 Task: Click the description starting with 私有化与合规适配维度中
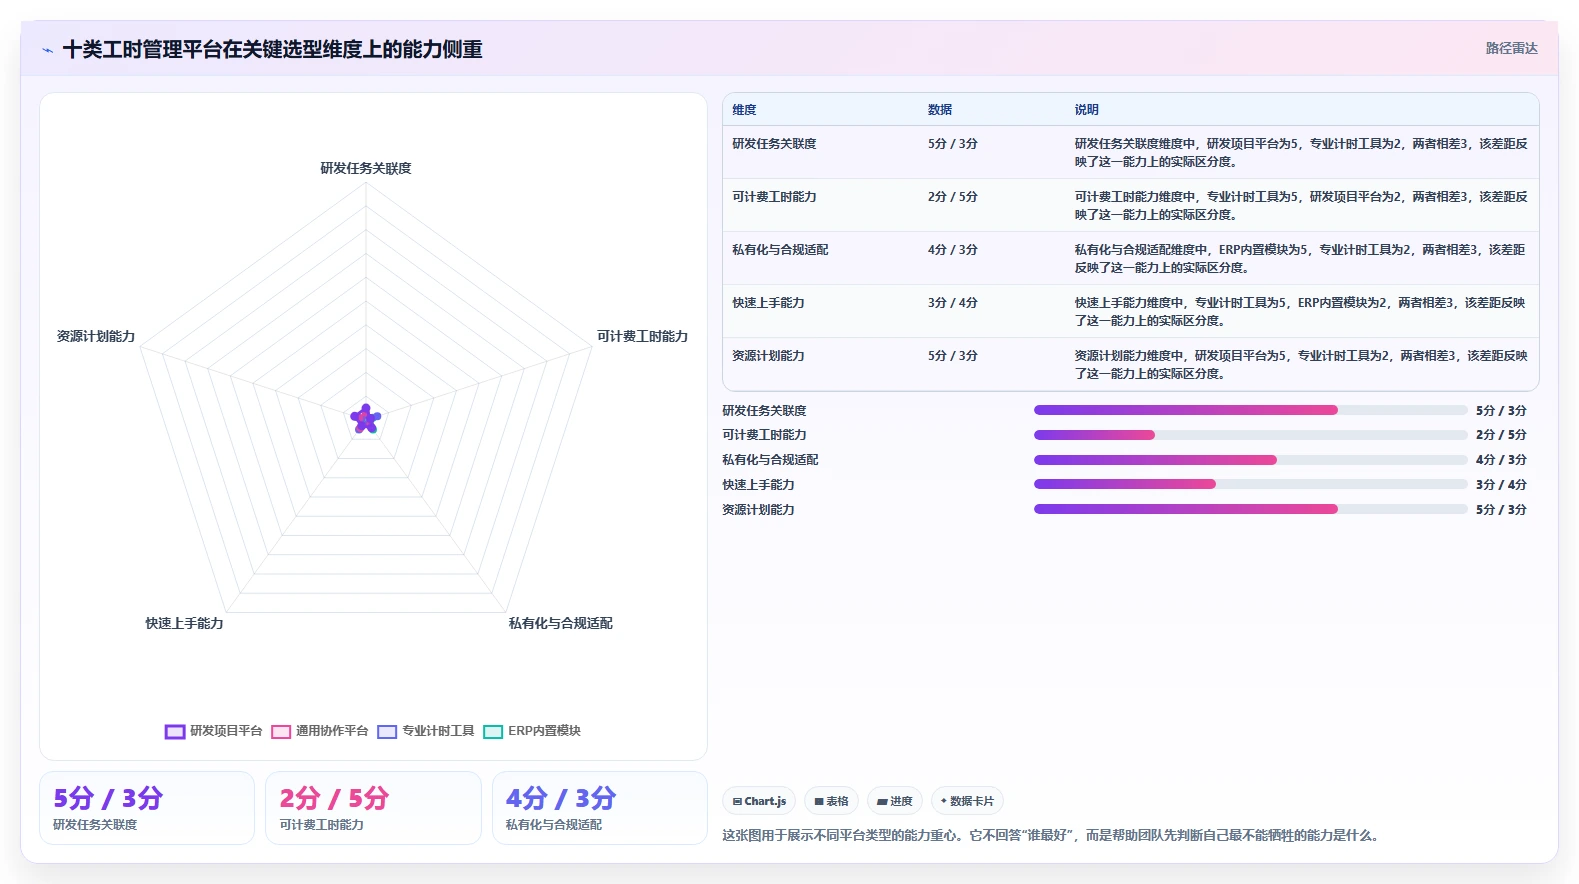[x=1301, y=258]
